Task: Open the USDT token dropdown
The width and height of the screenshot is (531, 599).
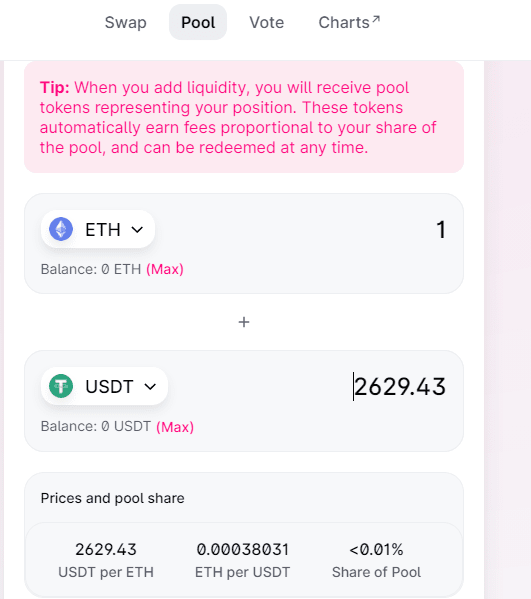Action: (x=104, y=386)
